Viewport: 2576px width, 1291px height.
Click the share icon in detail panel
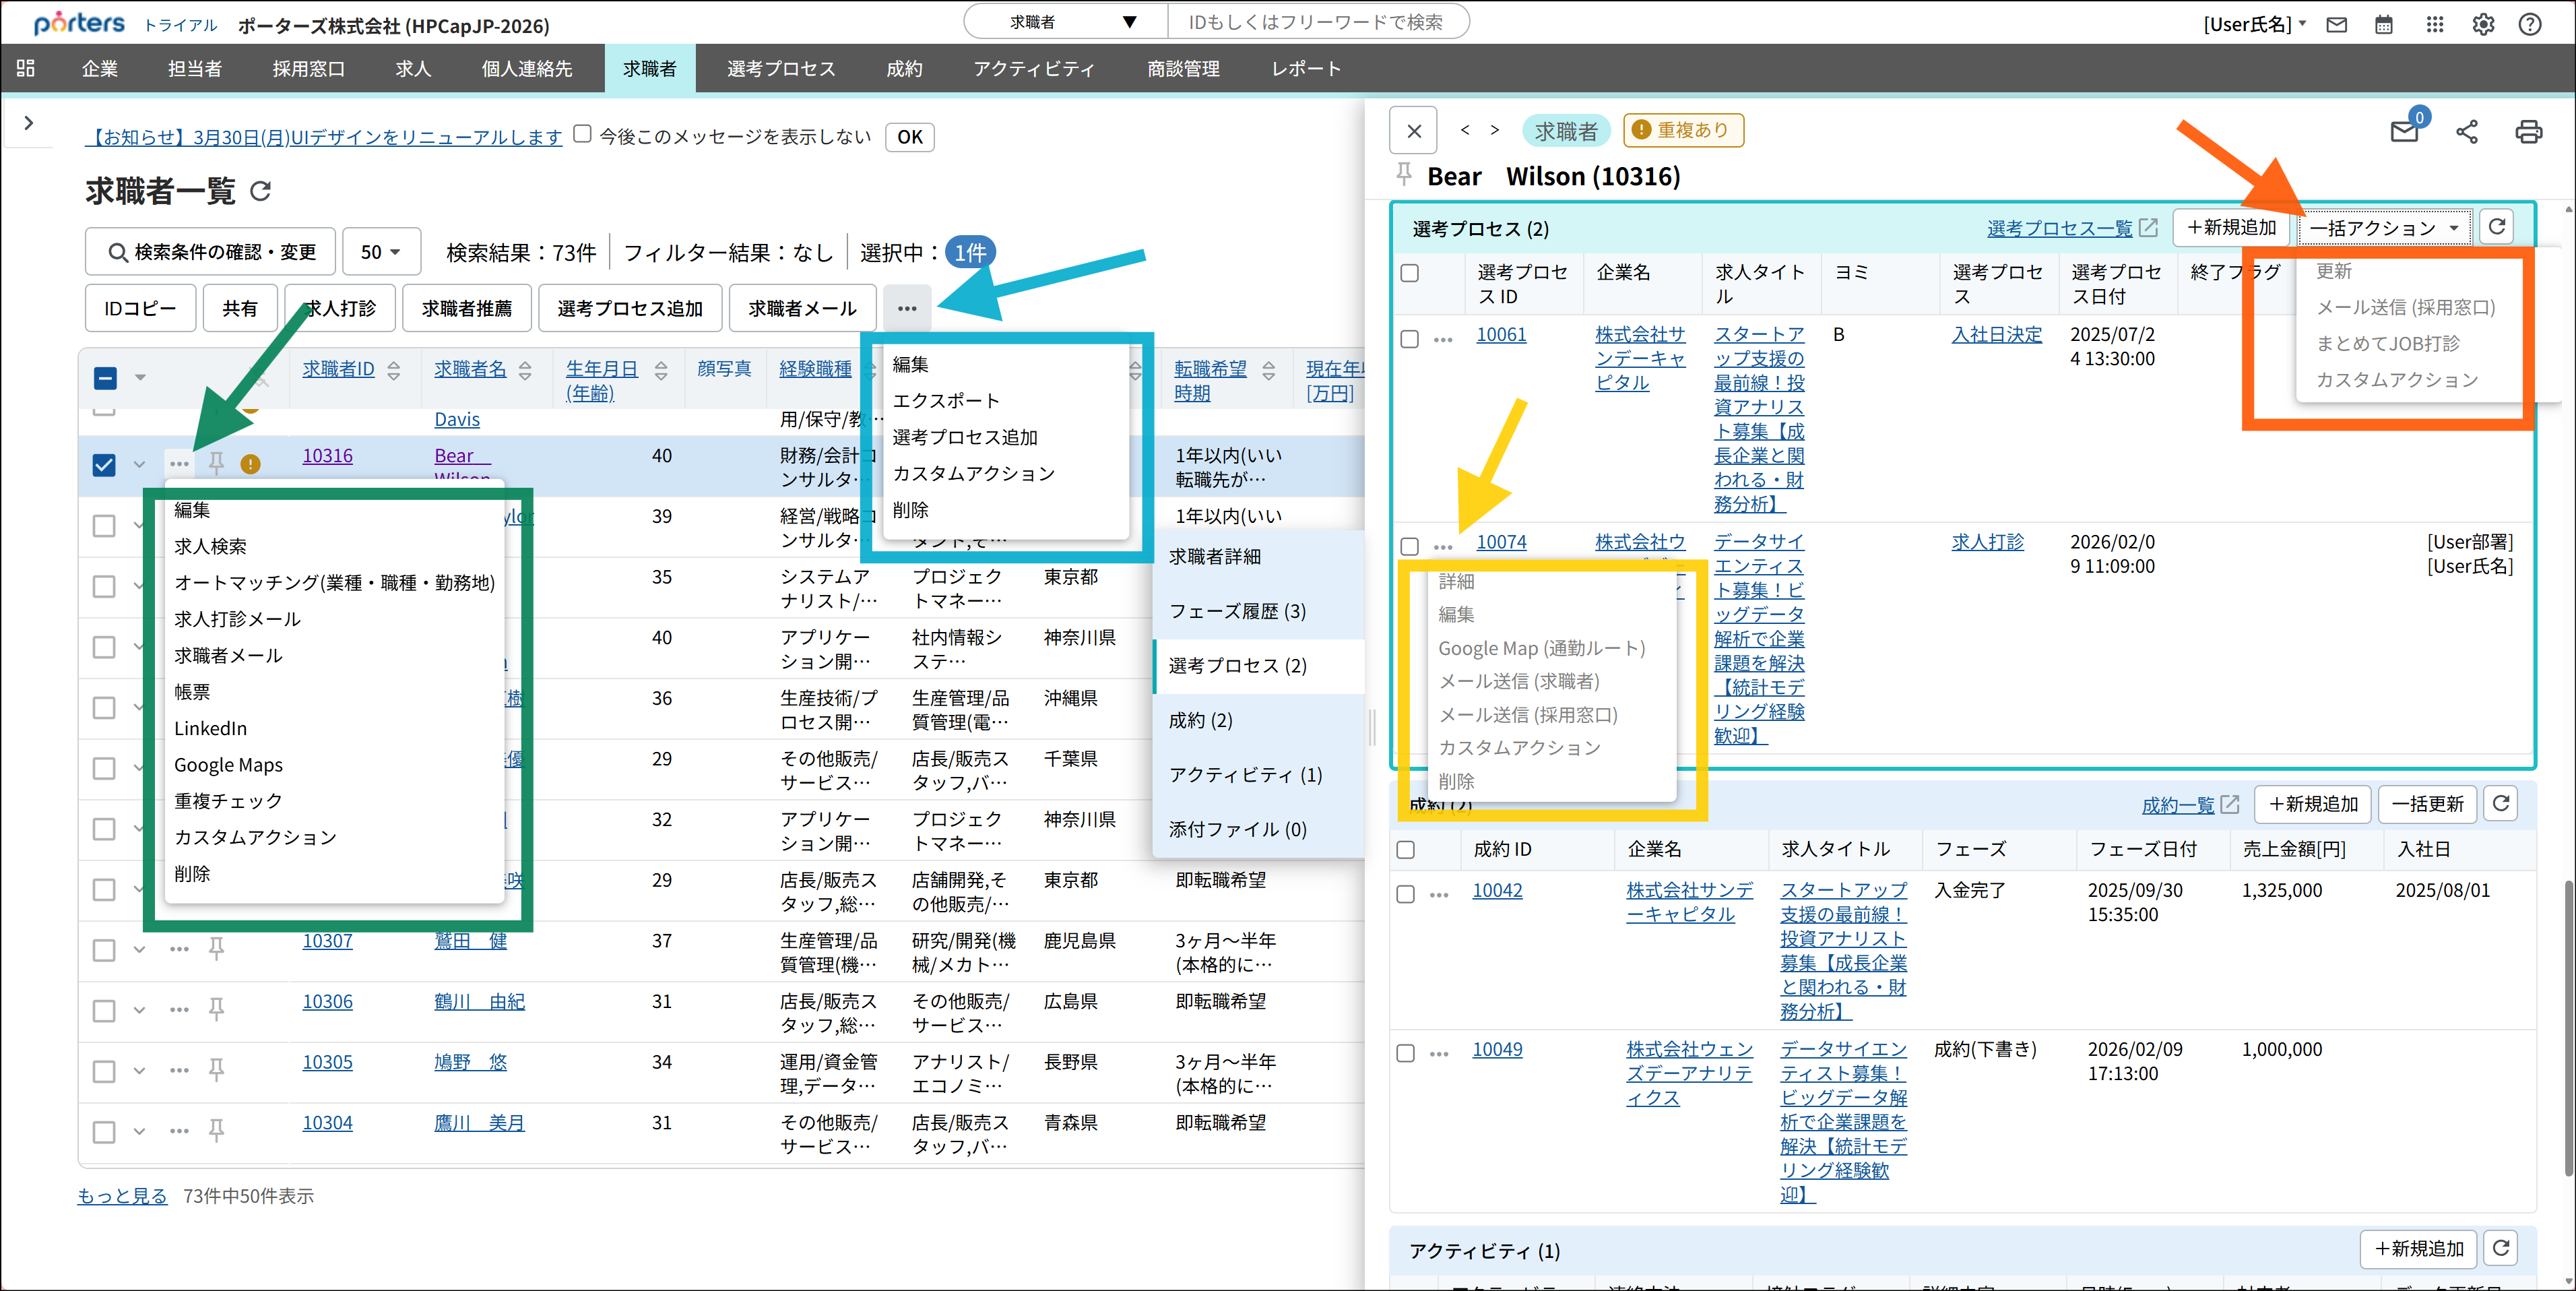point(2466,131)
